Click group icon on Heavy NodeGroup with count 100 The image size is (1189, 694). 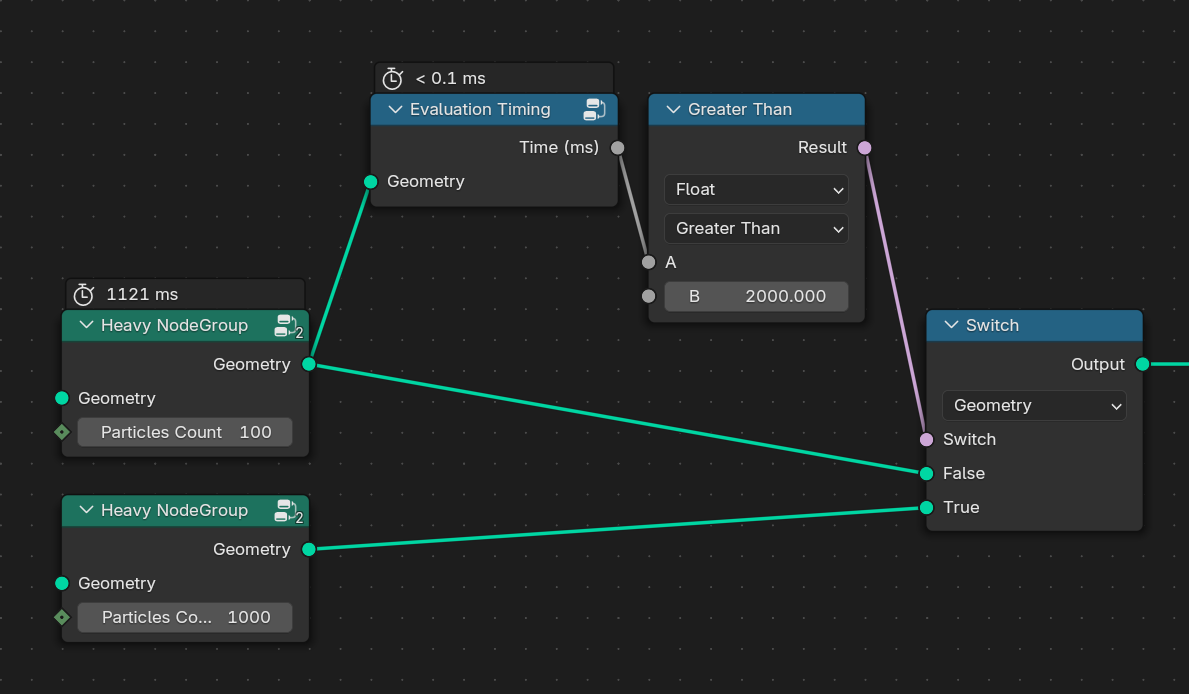[x=288, y=325]
